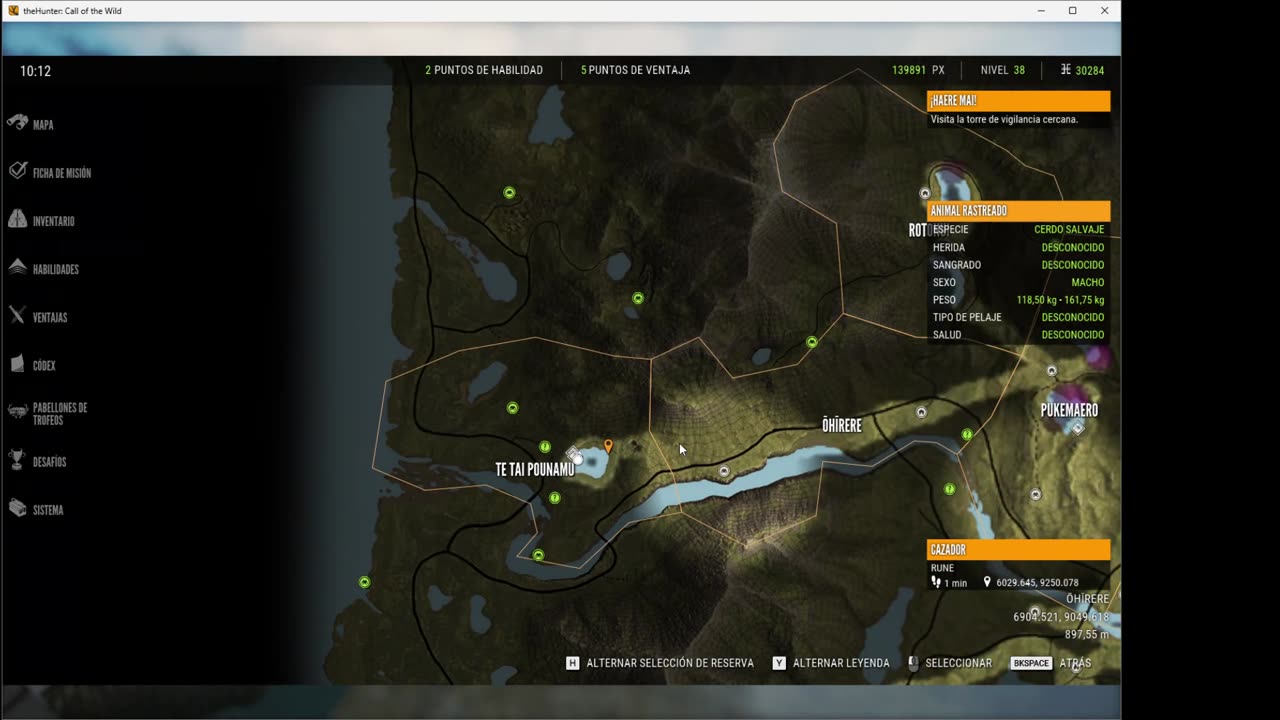Click the 2 PUNTOS DE HABILIDAD indicator
Viewport: 1280px width, 720px height.
(x=484, y=70)
